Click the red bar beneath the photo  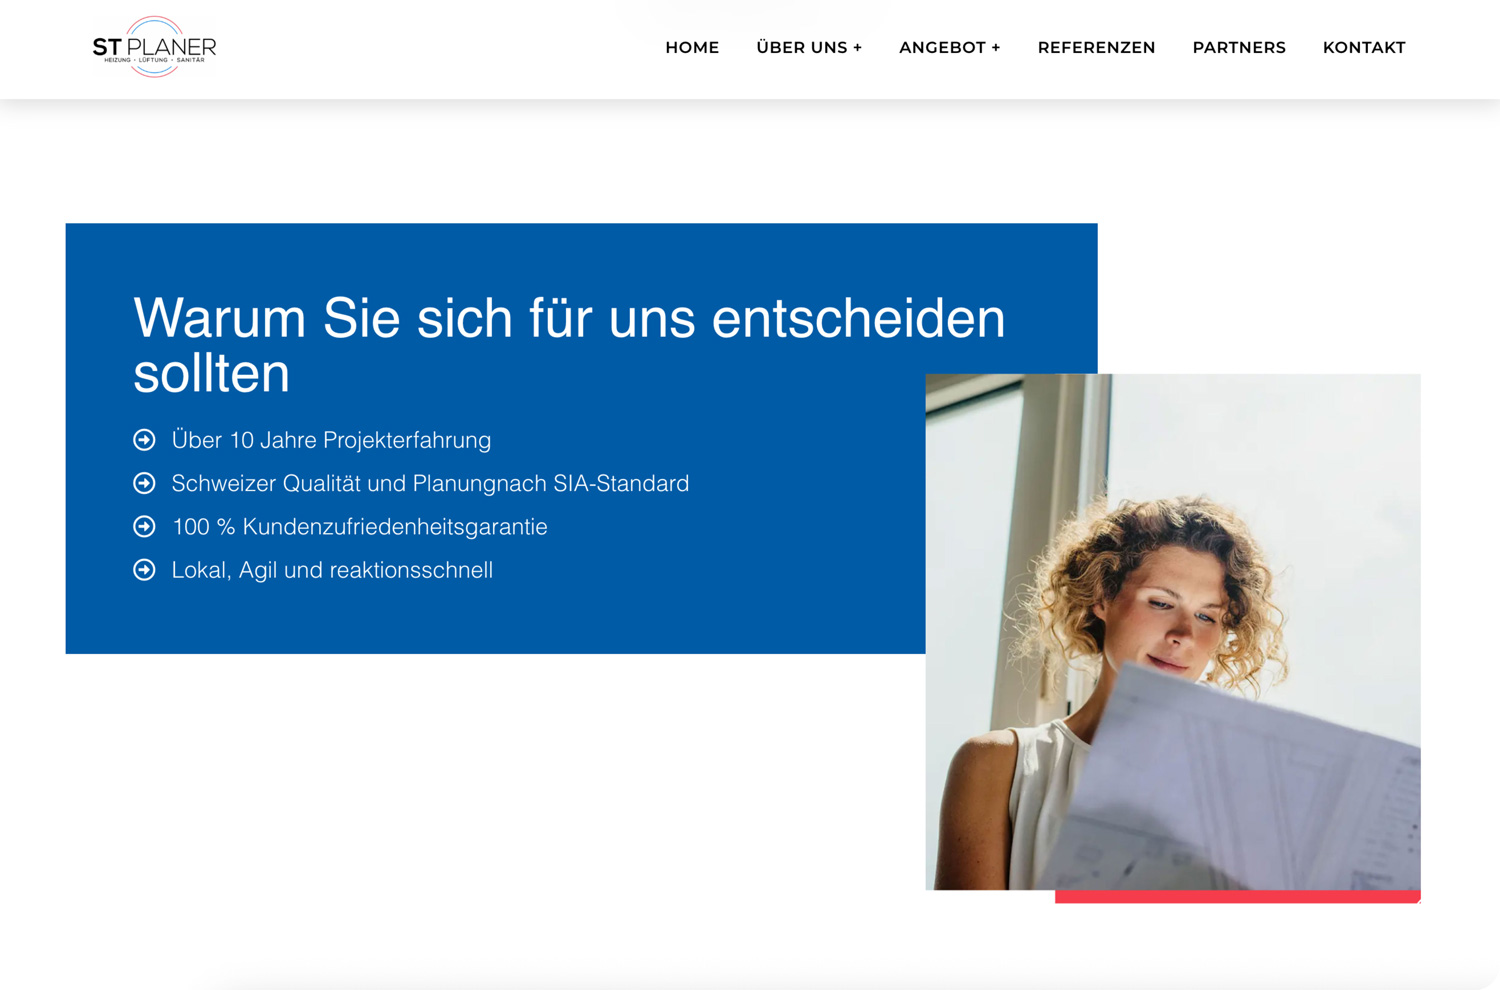click(1237, 897)
